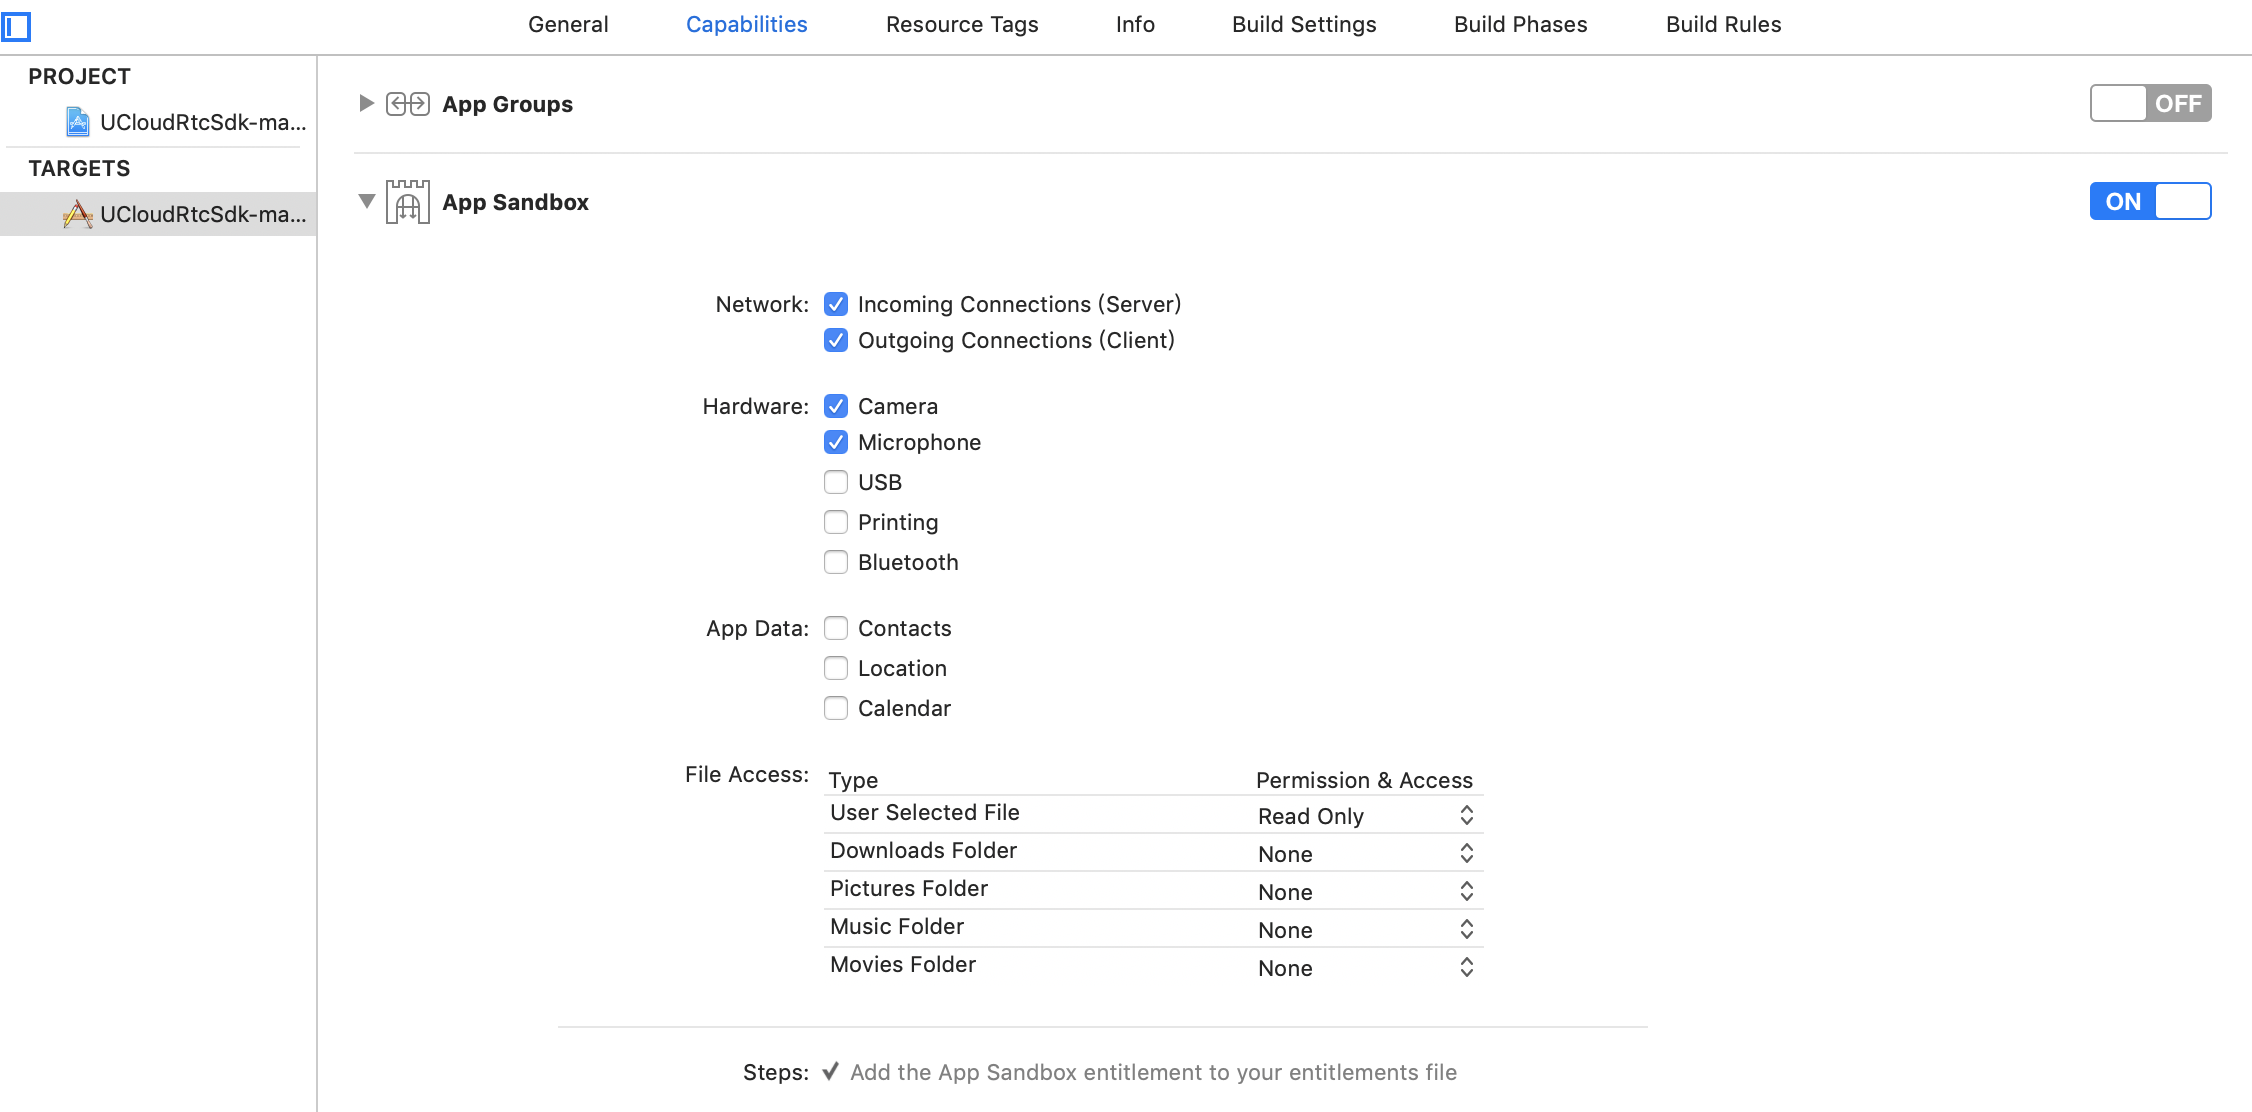Turn off the App Sandbox switch

click(x=2149, y=201)
